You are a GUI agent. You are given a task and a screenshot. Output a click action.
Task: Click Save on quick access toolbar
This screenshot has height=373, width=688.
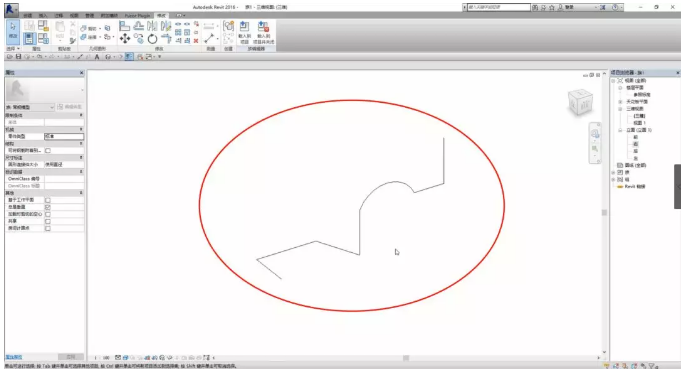[18, 57]
